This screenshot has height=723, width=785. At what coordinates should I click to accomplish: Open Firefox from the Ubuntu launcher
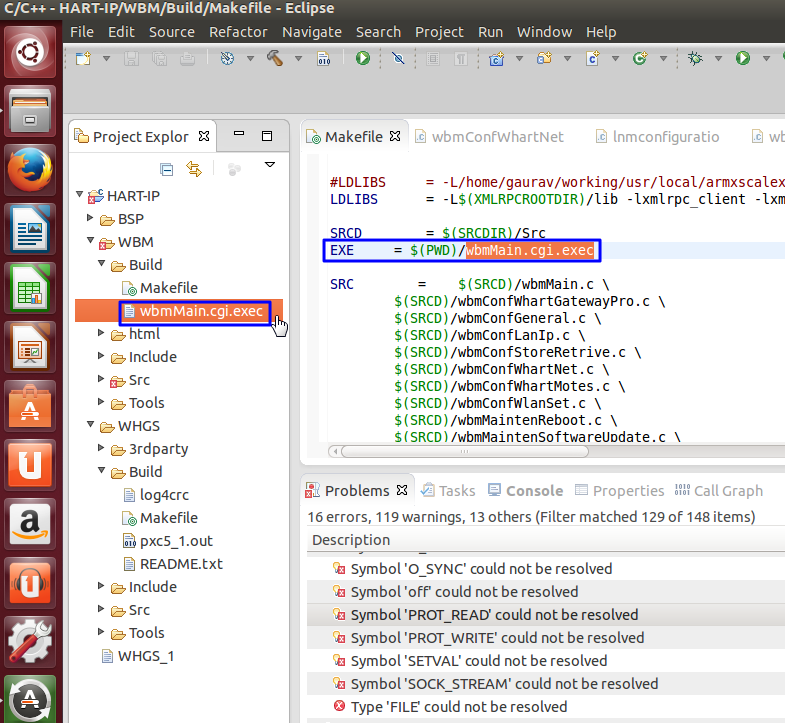tap(31, 172)
